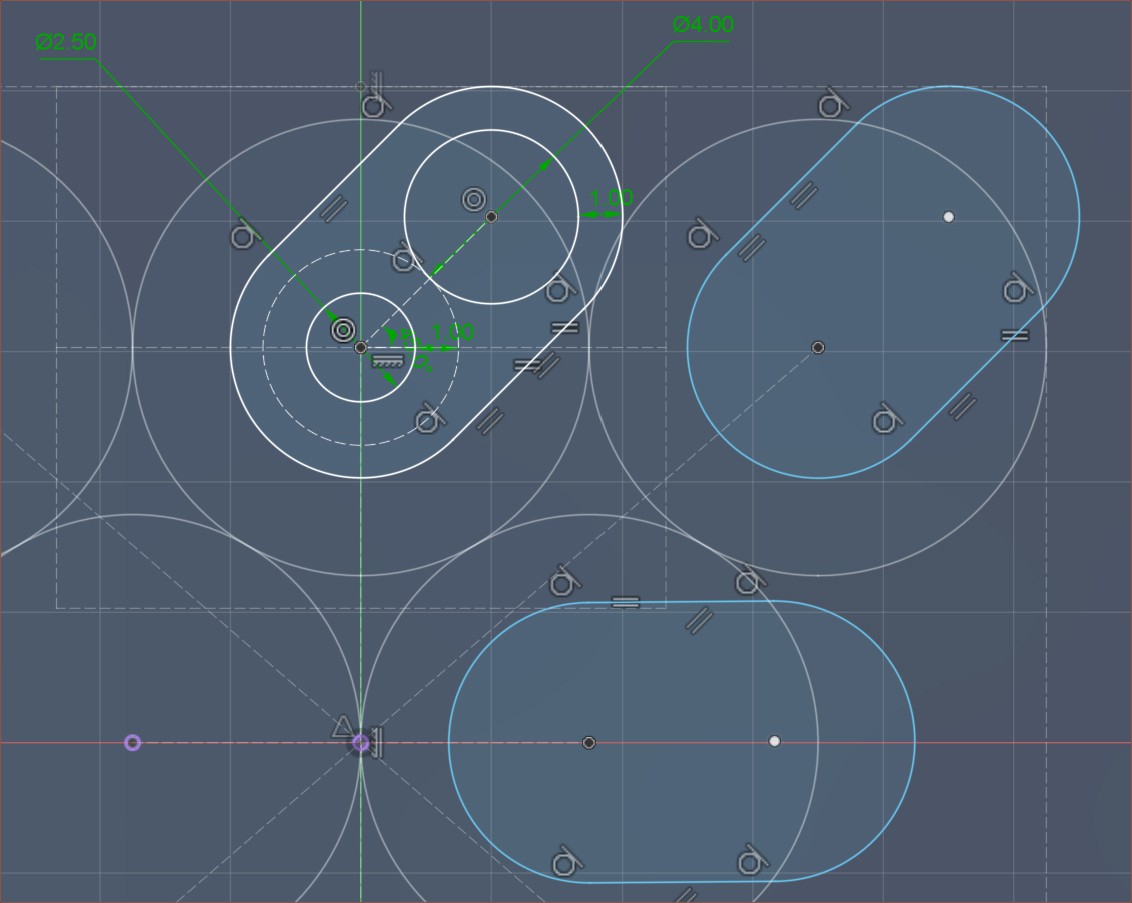The width and height of the screenshot is (1132, 903).
Task: Select the concentric constraint icon by the small circle center
Action: pos(343,330)
